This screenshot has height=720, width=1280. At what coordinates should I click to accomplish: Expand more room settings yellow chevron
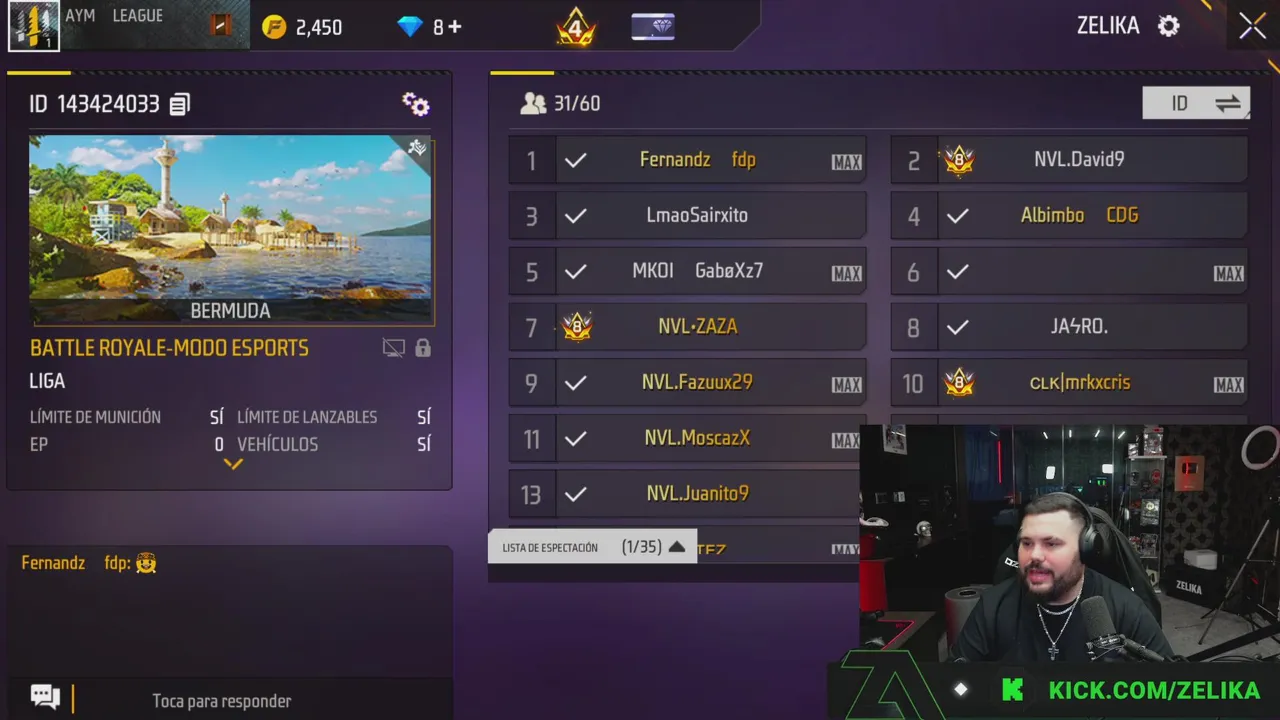coord(233,464)
